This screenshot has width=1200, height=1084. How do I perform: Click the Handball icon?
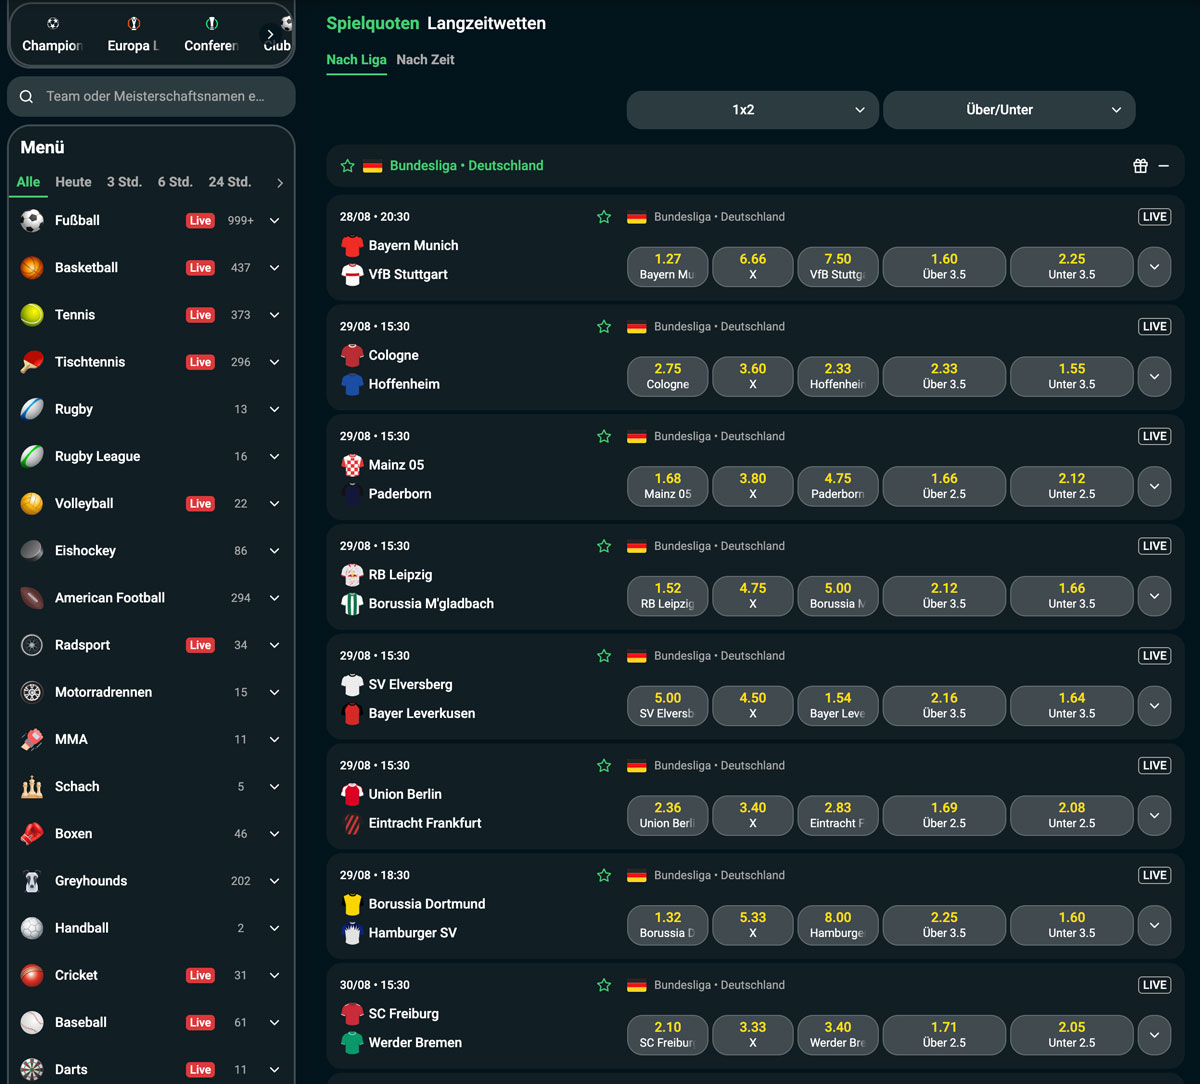click(x=32, y=928)
